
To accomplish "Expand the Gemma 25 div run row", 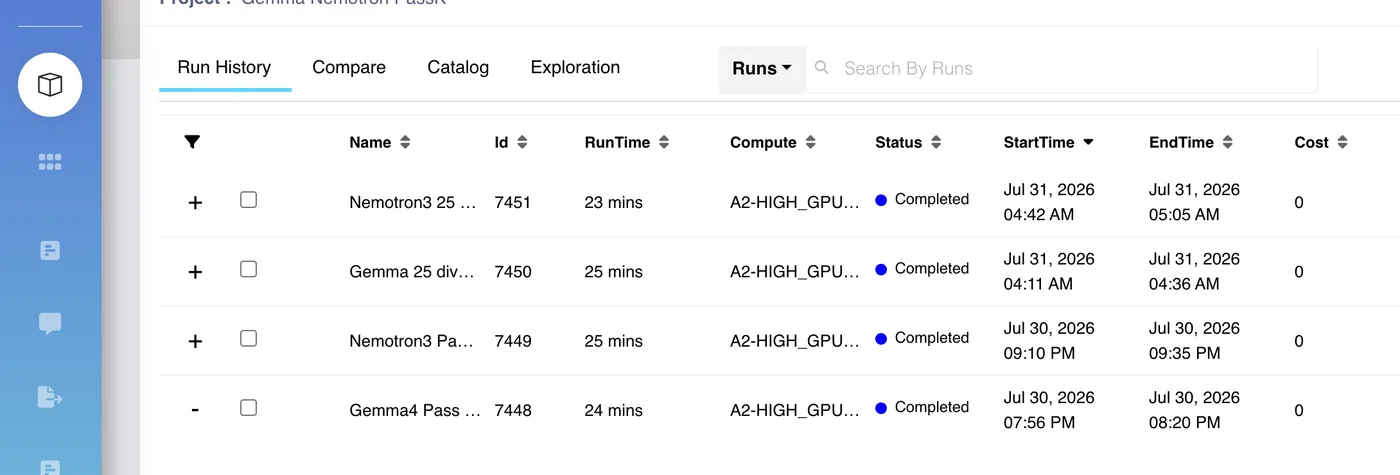I will point(195,272).
